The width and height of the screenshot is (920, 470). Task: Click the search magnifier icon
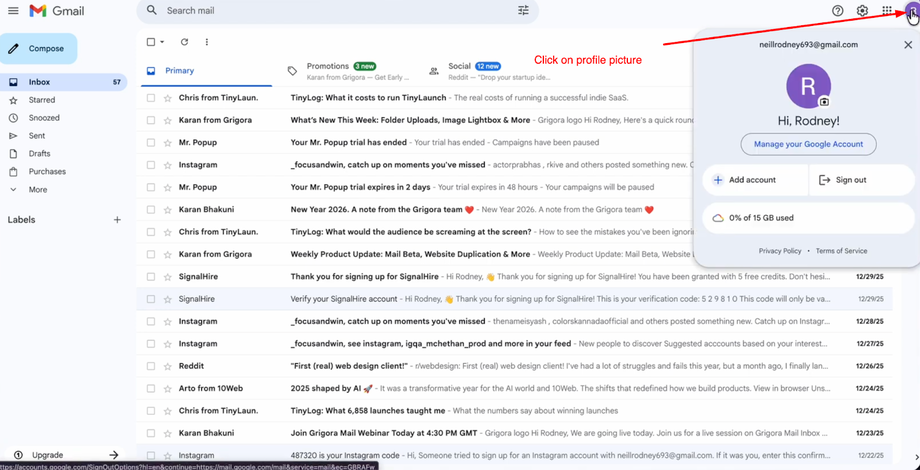(x=151, y=11)
